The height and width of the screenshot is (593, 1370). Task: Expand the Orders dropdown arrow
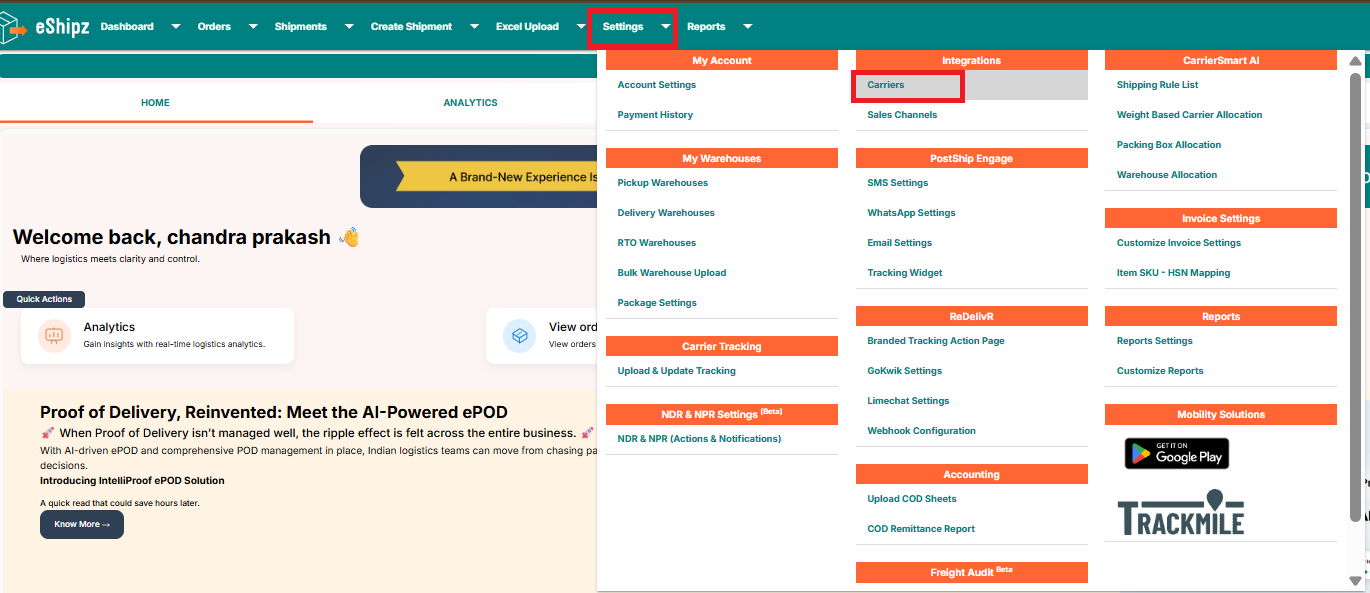click(x=253, y=27)
